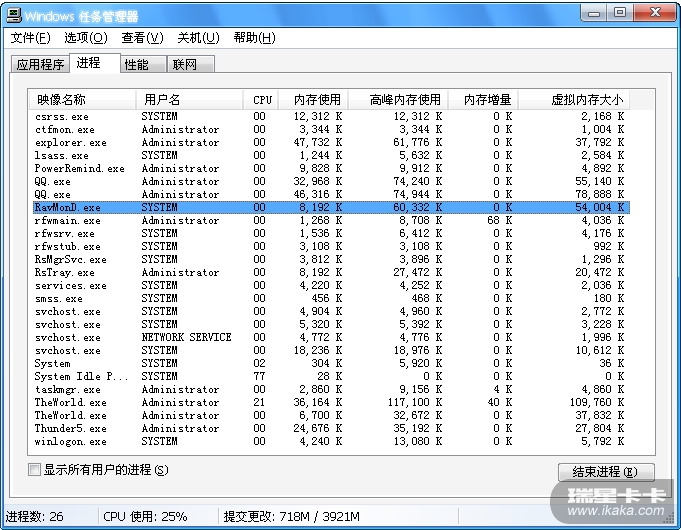The width and height of the screenshot is (681, 530).
Task: Select the rfwmain.exe process row
Action: tap(331, 220)
